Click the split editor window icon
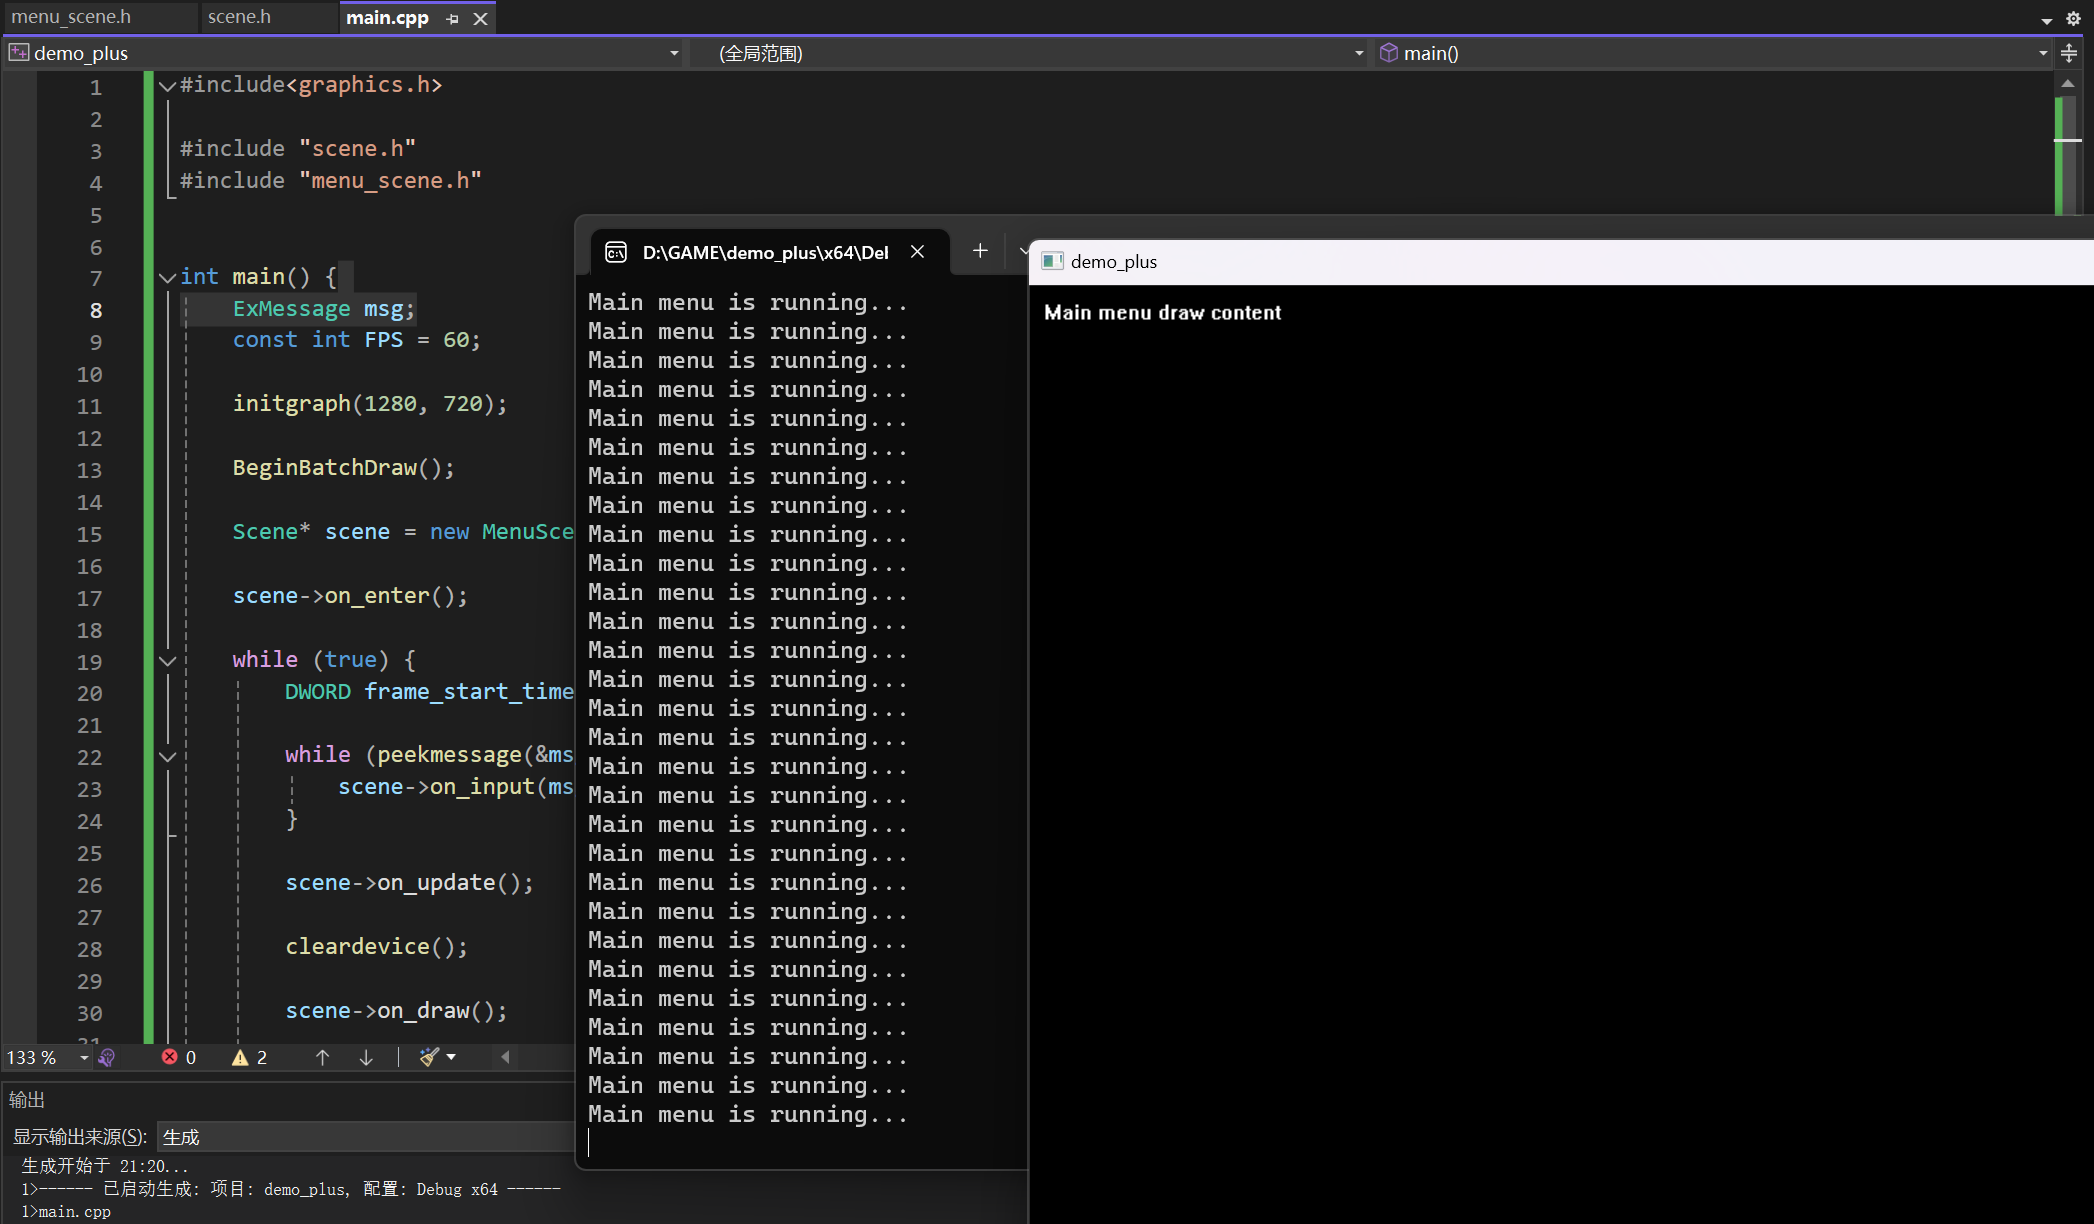Screen dimensions: 2094x1224 pyautogui.click(x=2069, y=53)
